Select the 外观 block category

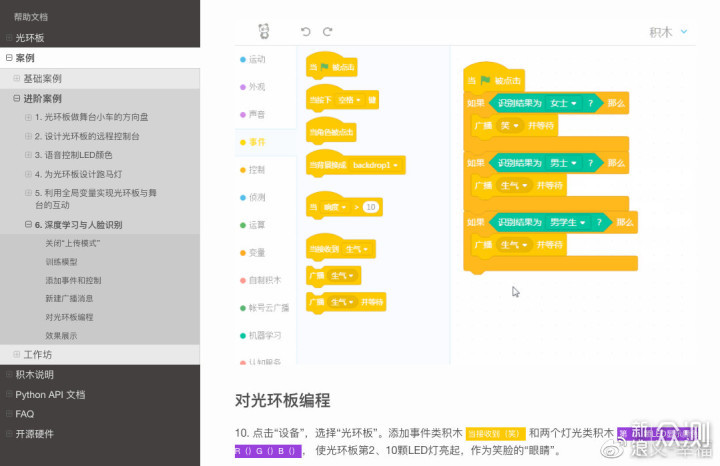coord(256,87)
